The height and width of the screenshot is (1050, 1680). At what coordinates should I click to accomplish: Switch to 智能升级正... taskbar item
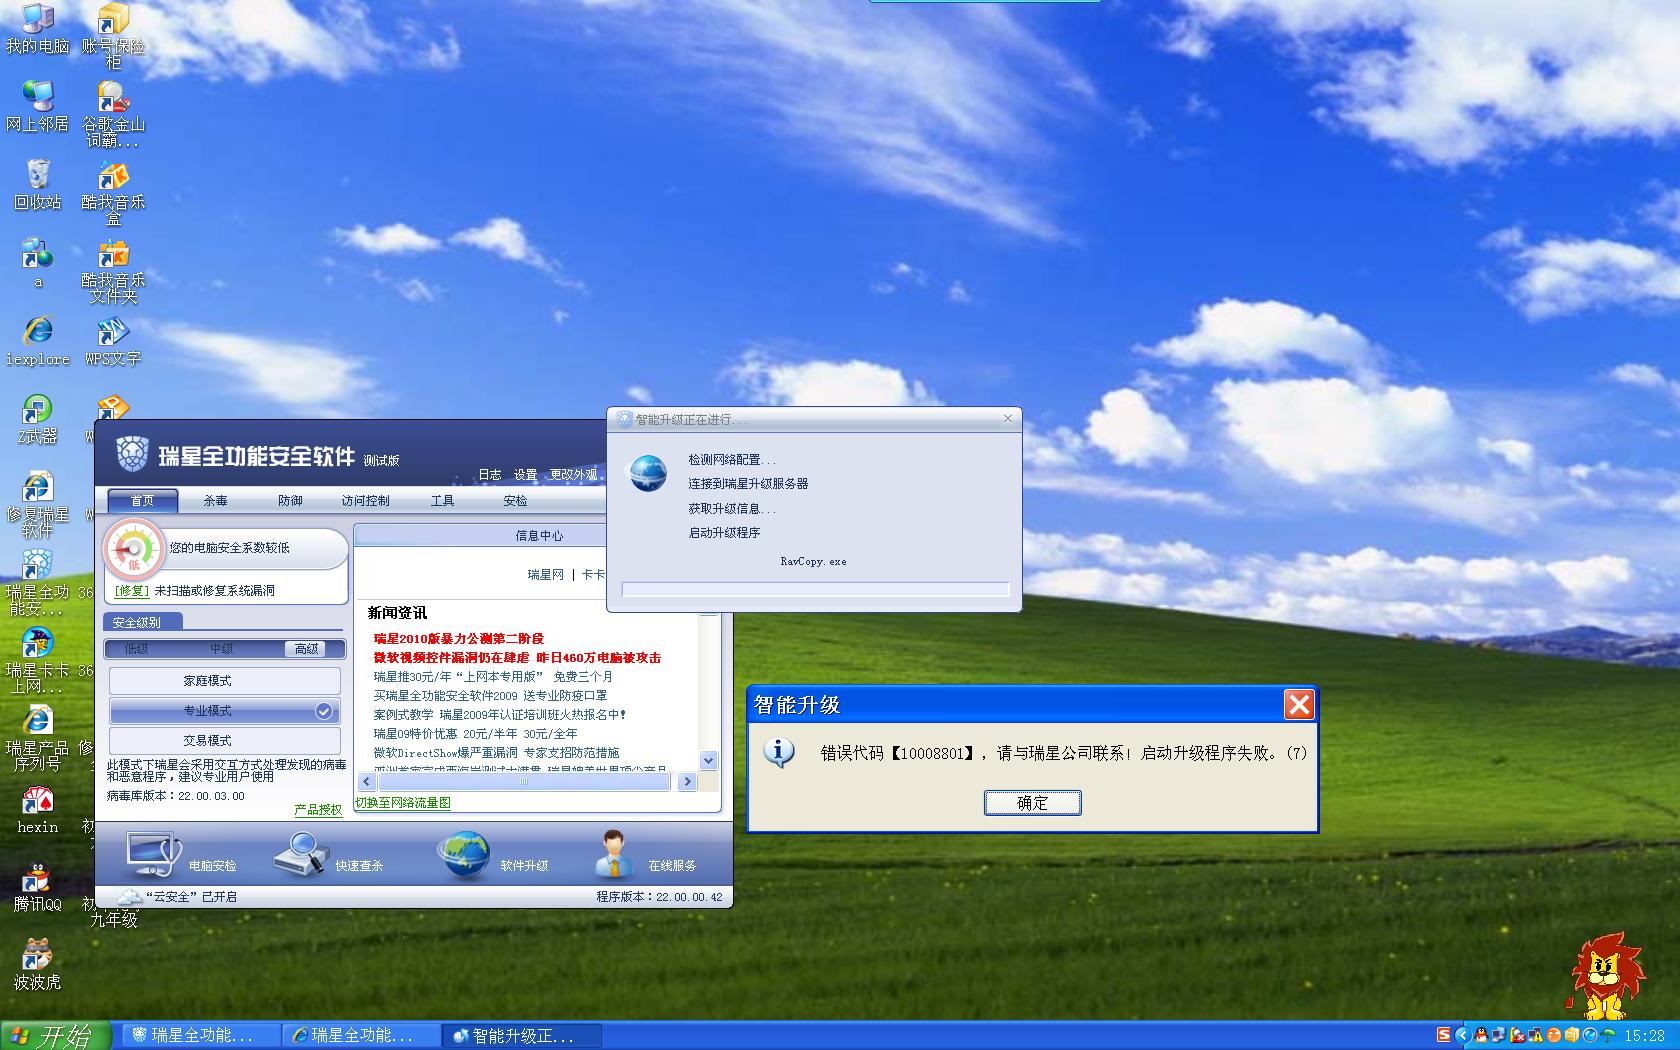524,1035
